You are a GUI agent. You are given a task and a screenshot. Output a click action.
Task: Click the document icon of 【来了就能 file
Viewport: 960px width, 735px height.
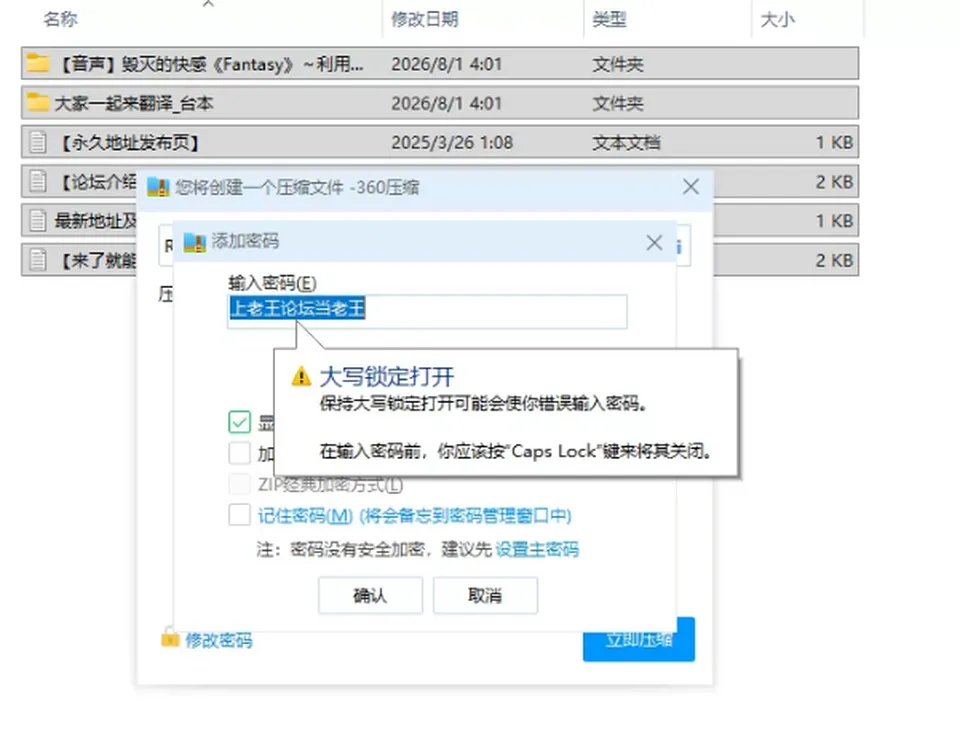38,260
